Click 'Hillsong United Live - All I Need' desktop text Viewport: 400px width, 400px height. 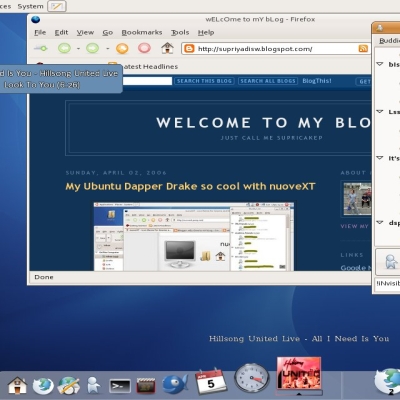click(x=299, y=339)
